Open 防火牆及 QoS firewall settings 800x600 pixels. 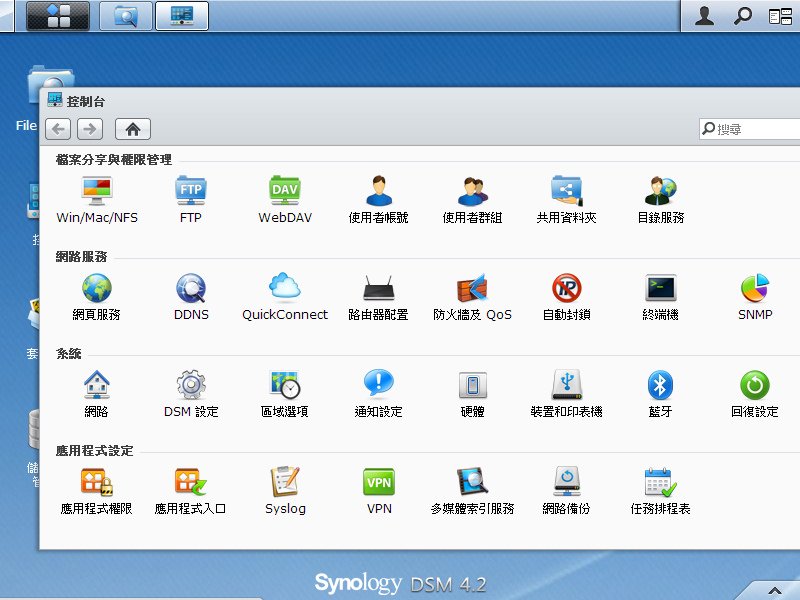(472, 297)
